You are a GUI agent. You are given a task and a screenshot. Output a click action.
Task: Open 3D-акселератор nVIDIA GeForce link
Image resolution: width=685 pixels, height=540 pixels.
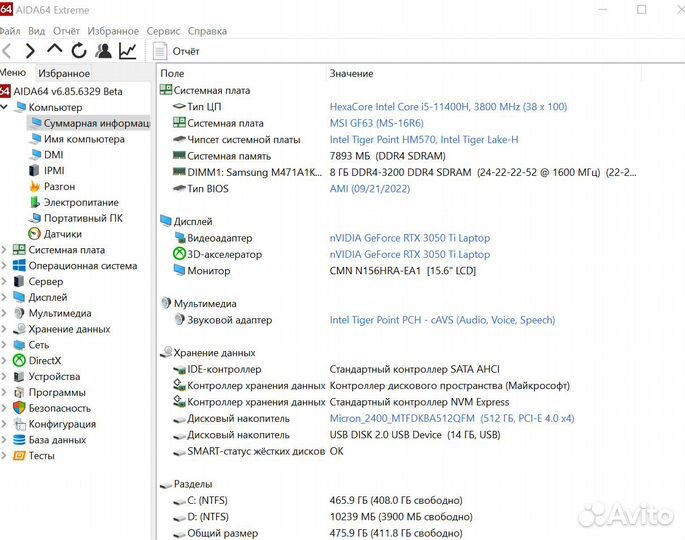tap(410, 254)
